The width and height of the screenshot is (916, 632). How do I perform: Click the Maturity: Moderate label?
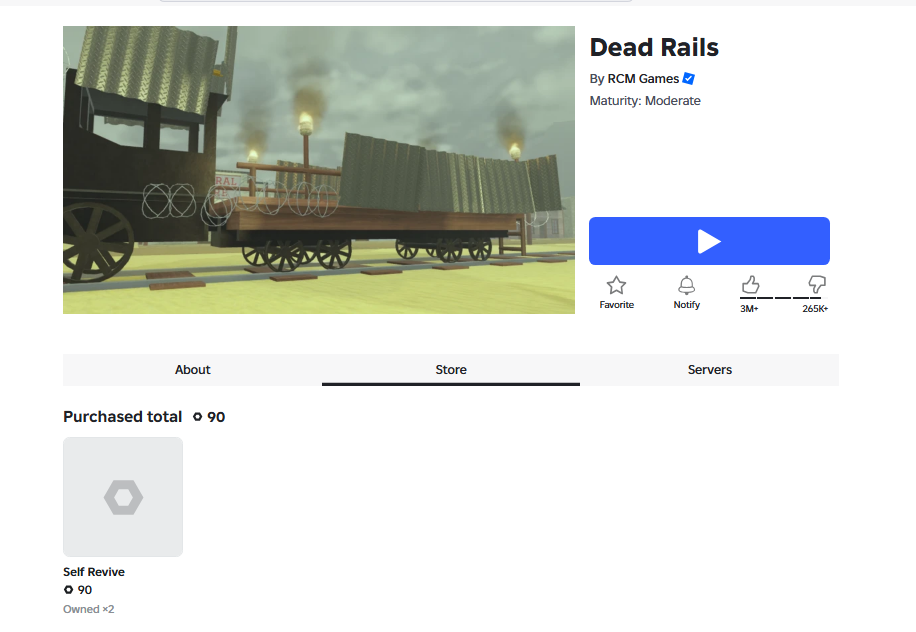coord(645,100)
